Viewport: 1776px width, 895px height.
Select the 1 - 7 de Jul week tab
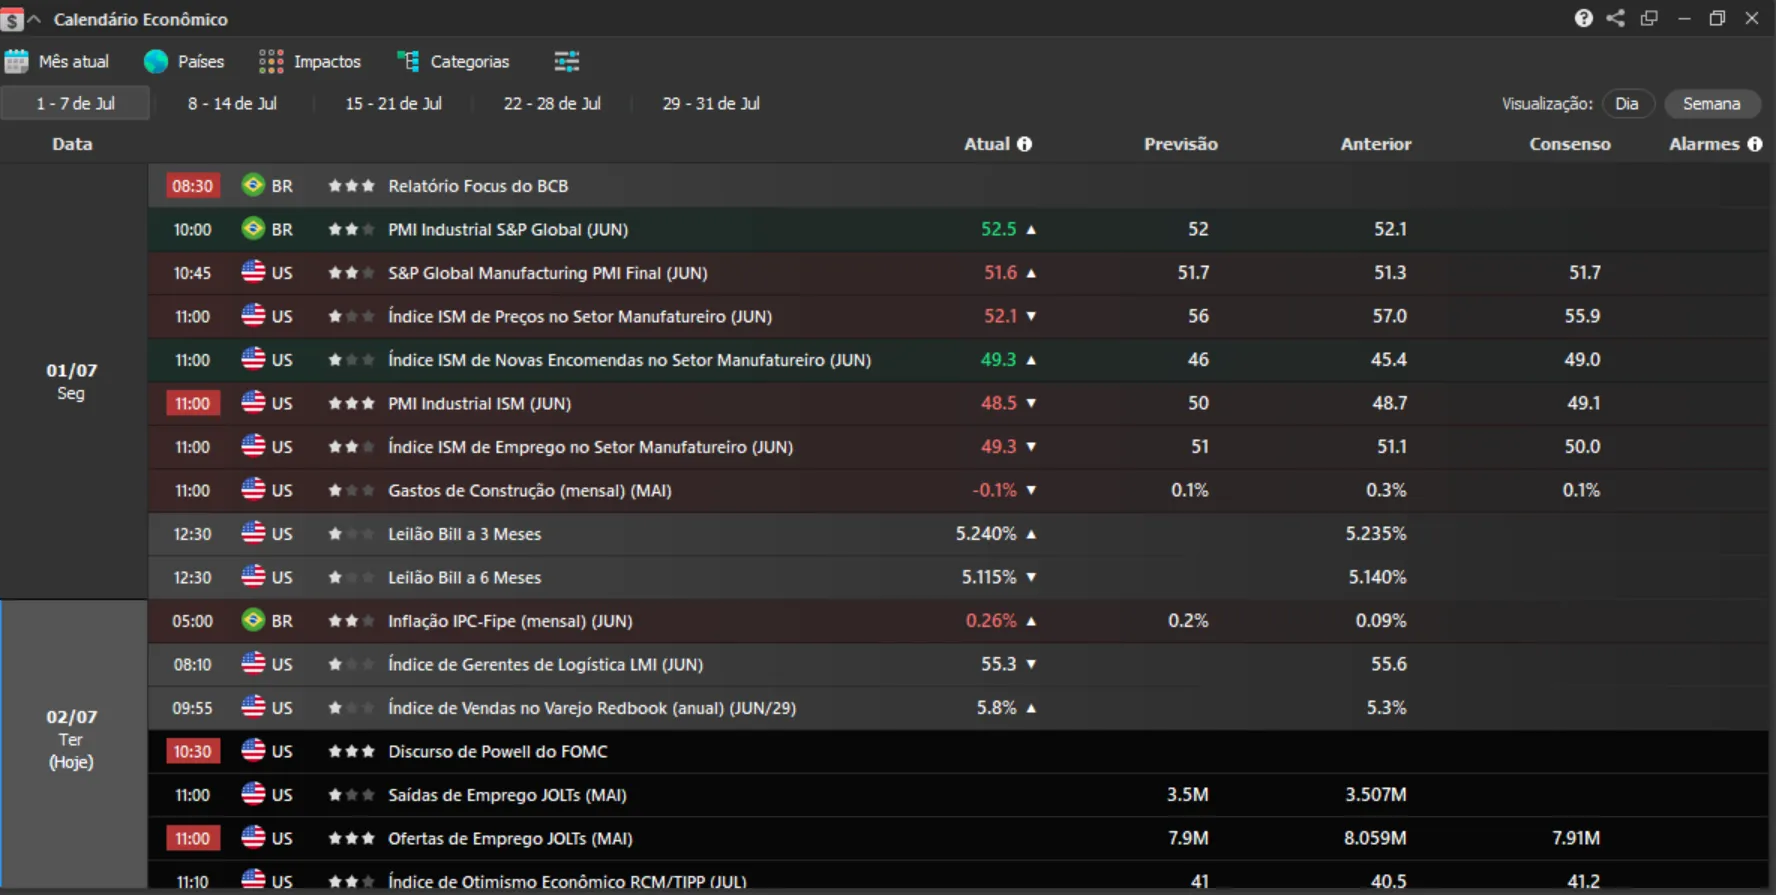point(75,103)
